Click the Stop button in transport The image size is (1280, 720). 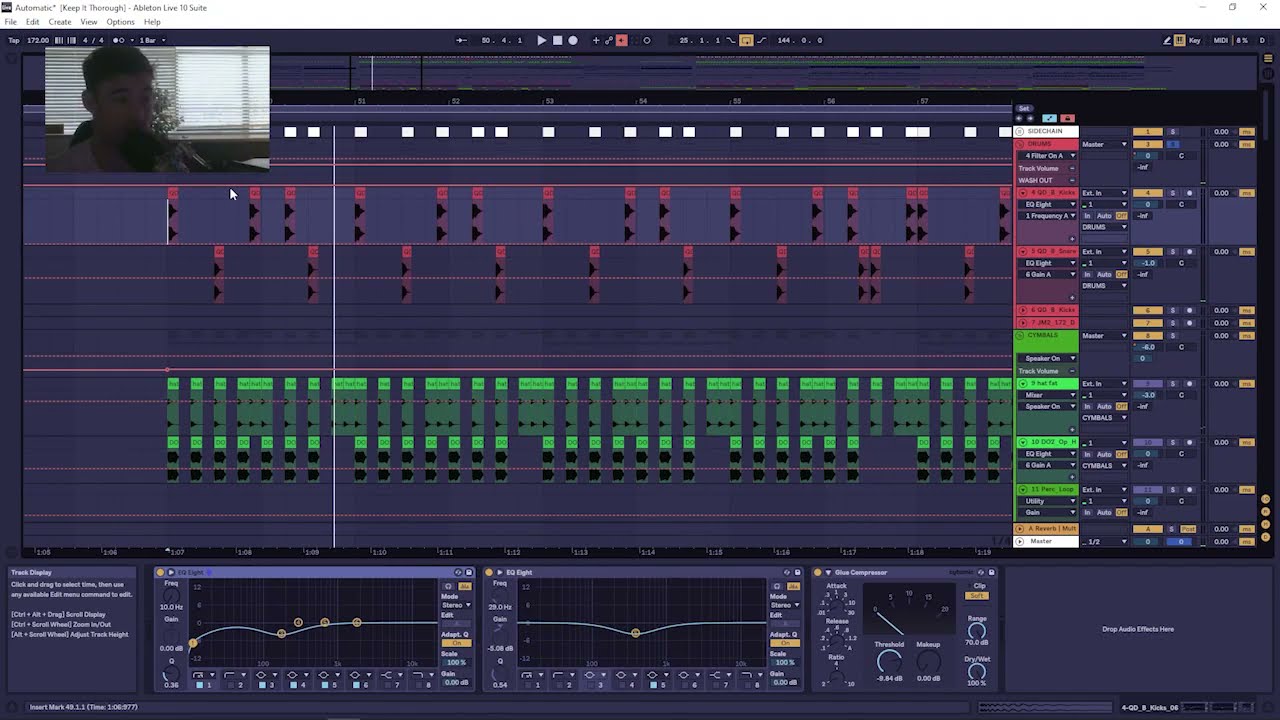pos(557,40)
